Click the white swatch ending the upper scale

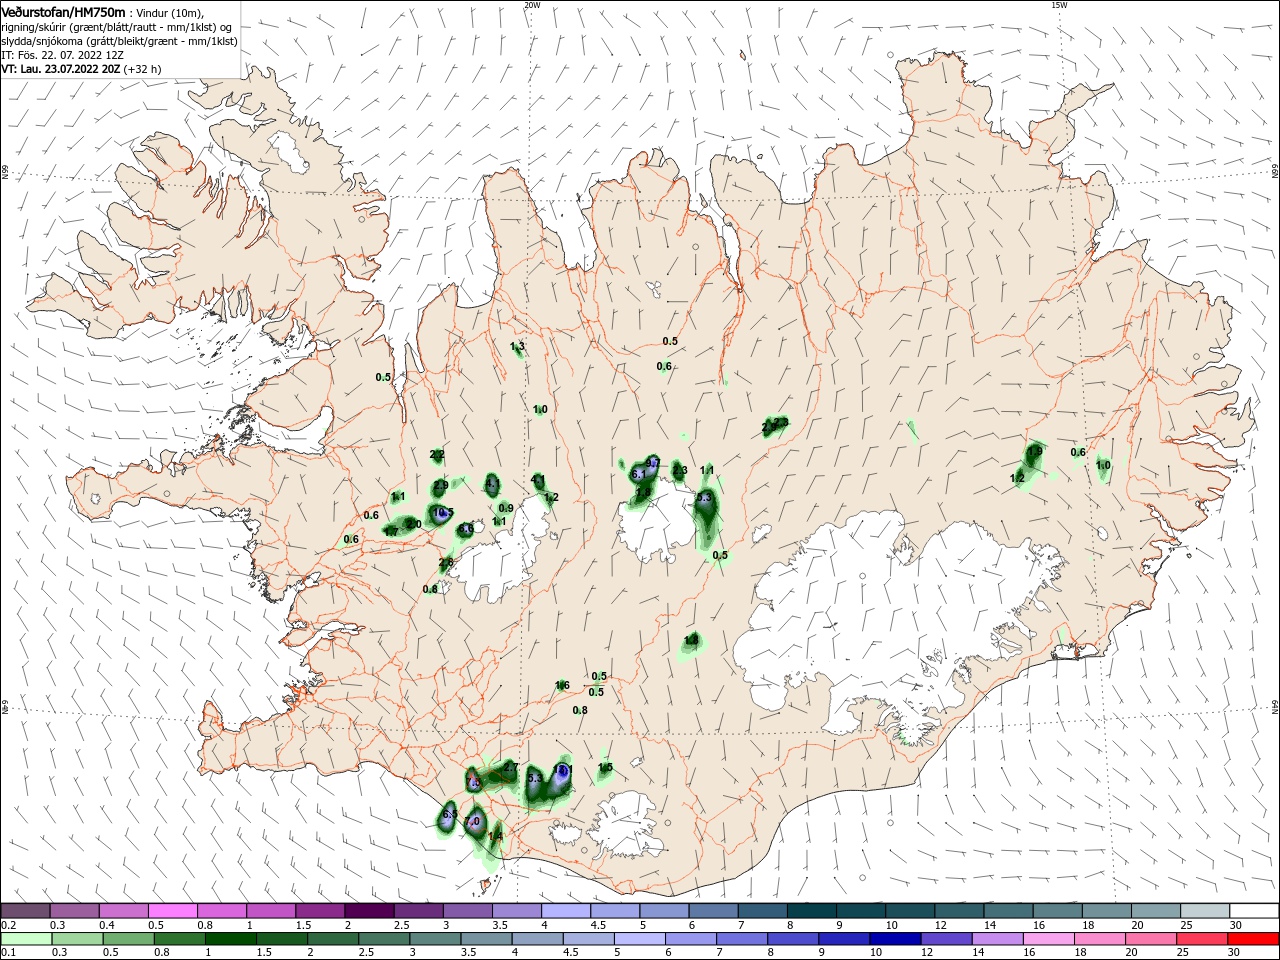point(1254,910)
